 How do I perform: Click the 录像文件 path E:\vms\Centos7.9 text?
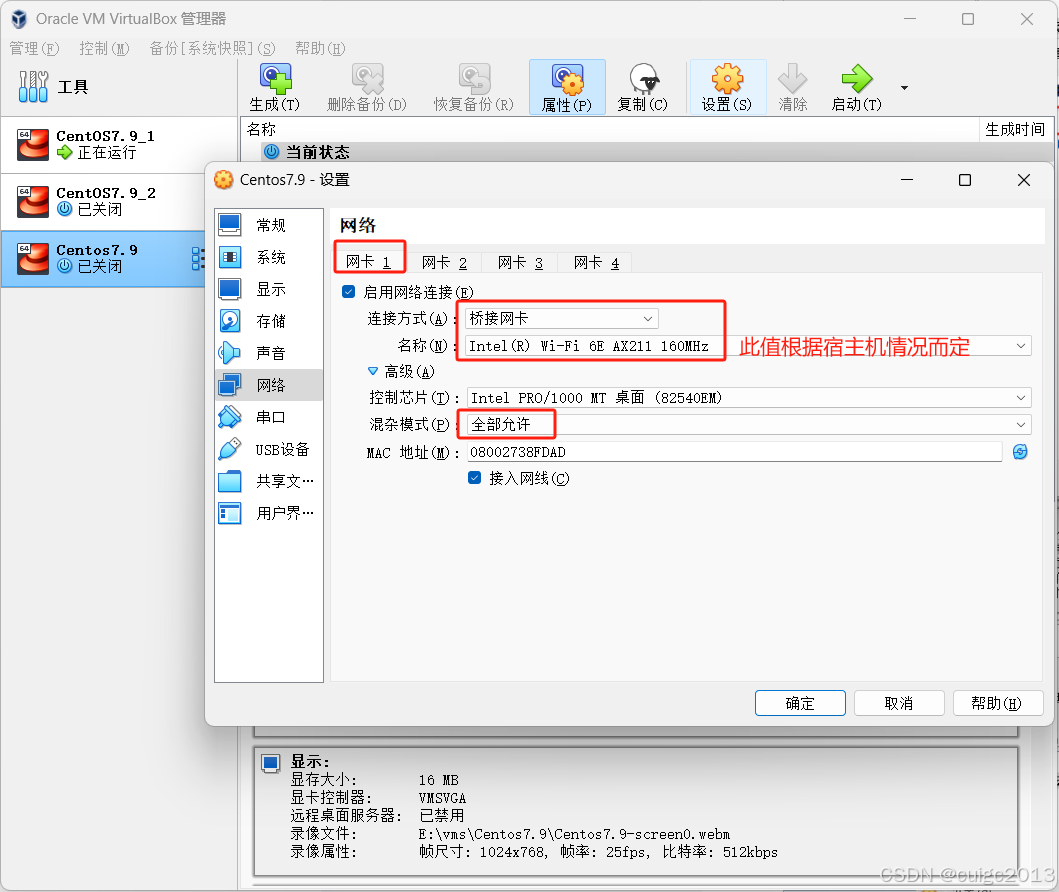click(574, 834)
